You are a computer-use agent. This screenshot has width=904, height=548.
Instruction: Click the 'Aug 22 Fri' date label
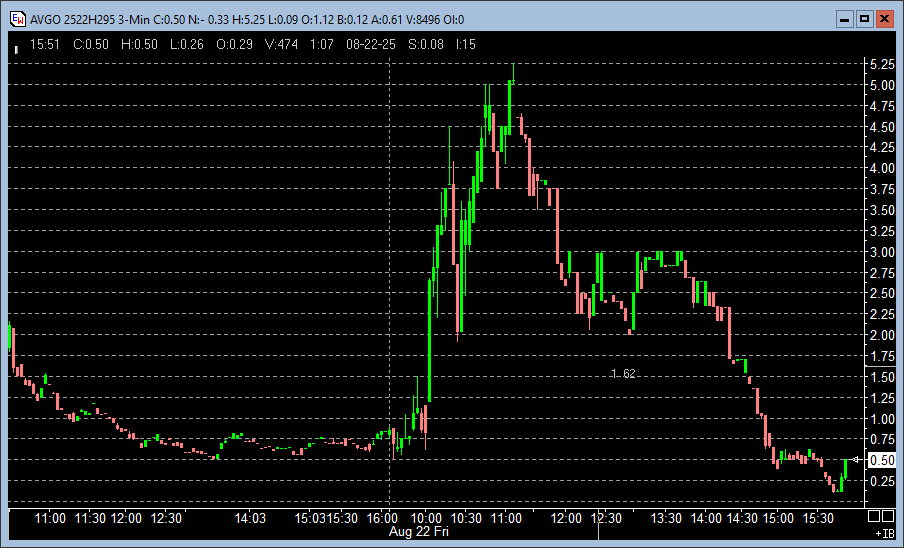coord(419,531)
